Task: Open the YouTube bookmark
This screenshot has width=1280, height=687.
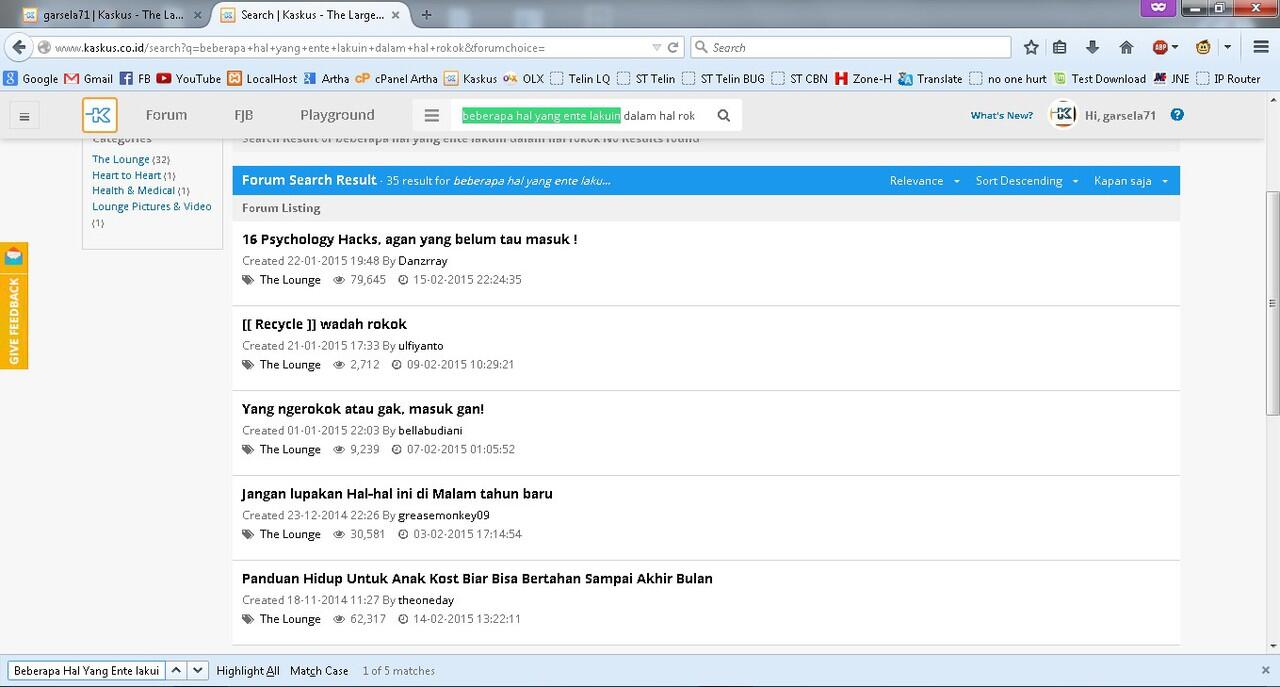Action: (x=189, y=78)
